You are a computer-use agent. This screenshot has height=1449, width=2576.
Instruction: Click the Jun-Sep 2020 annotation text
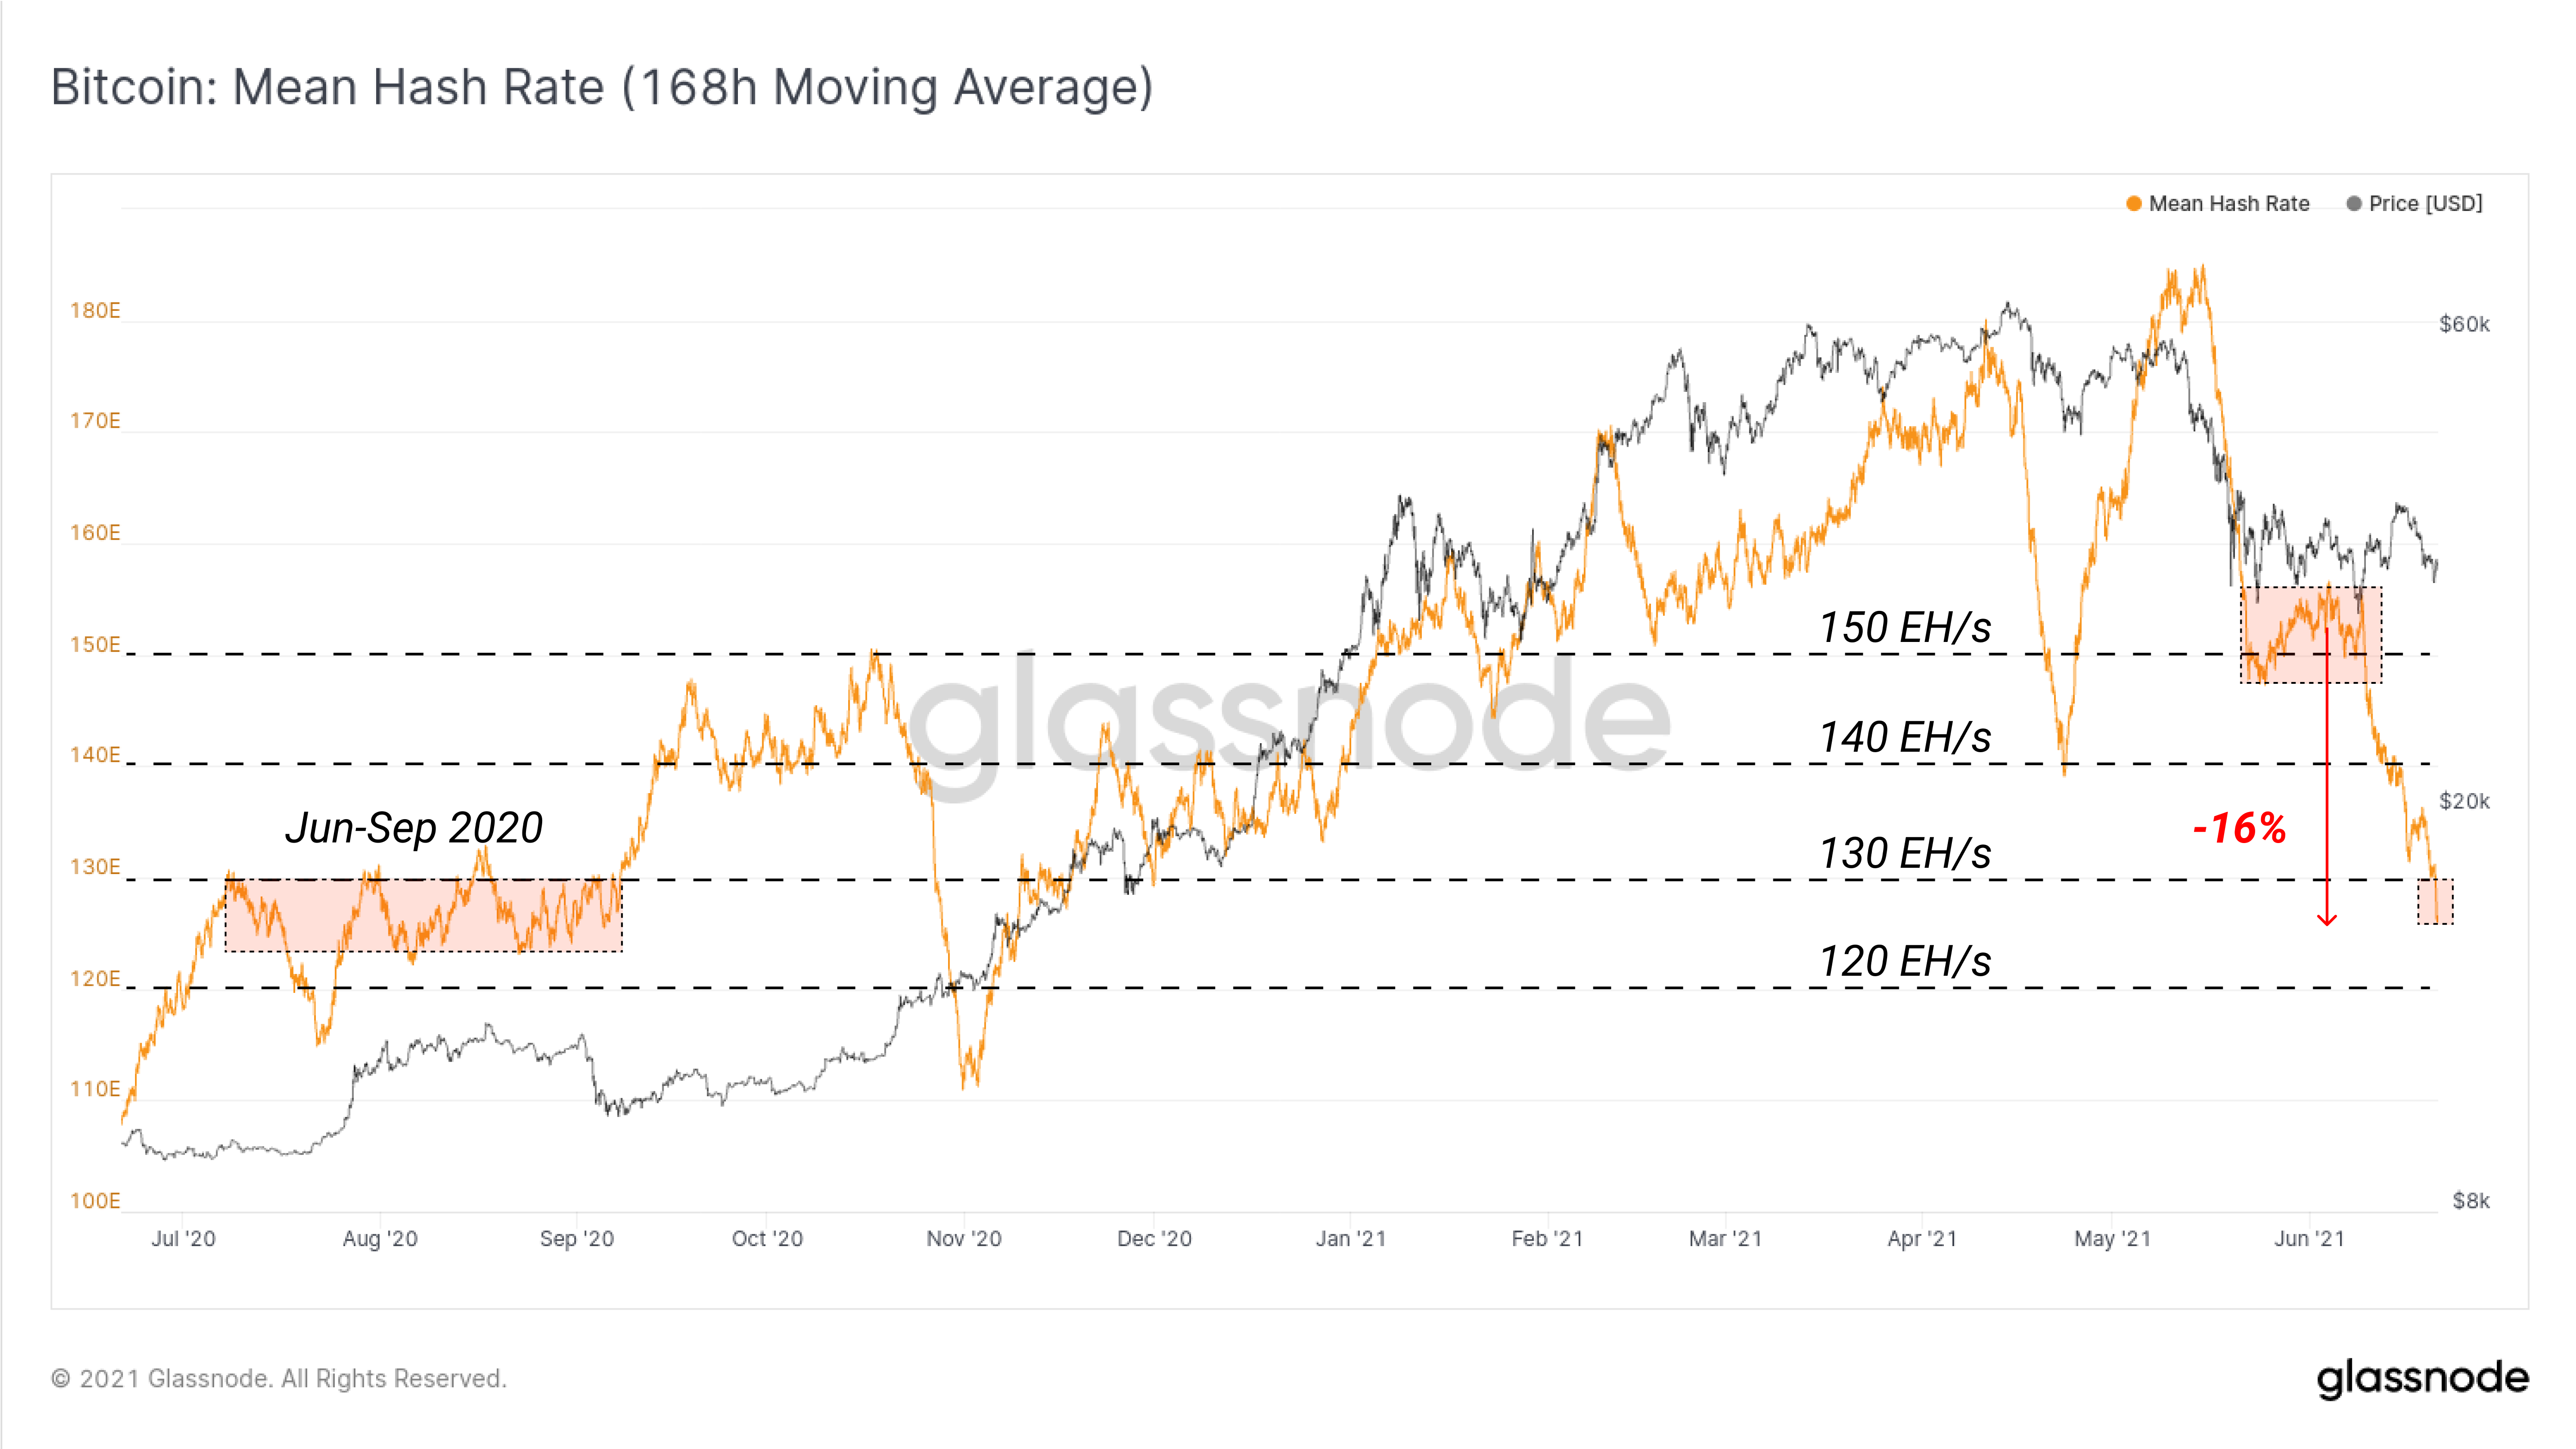414,828
